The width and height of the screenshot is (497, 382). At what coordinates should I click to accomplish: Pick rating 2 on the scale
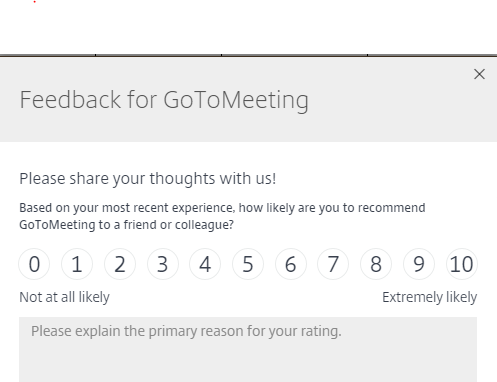120,264
